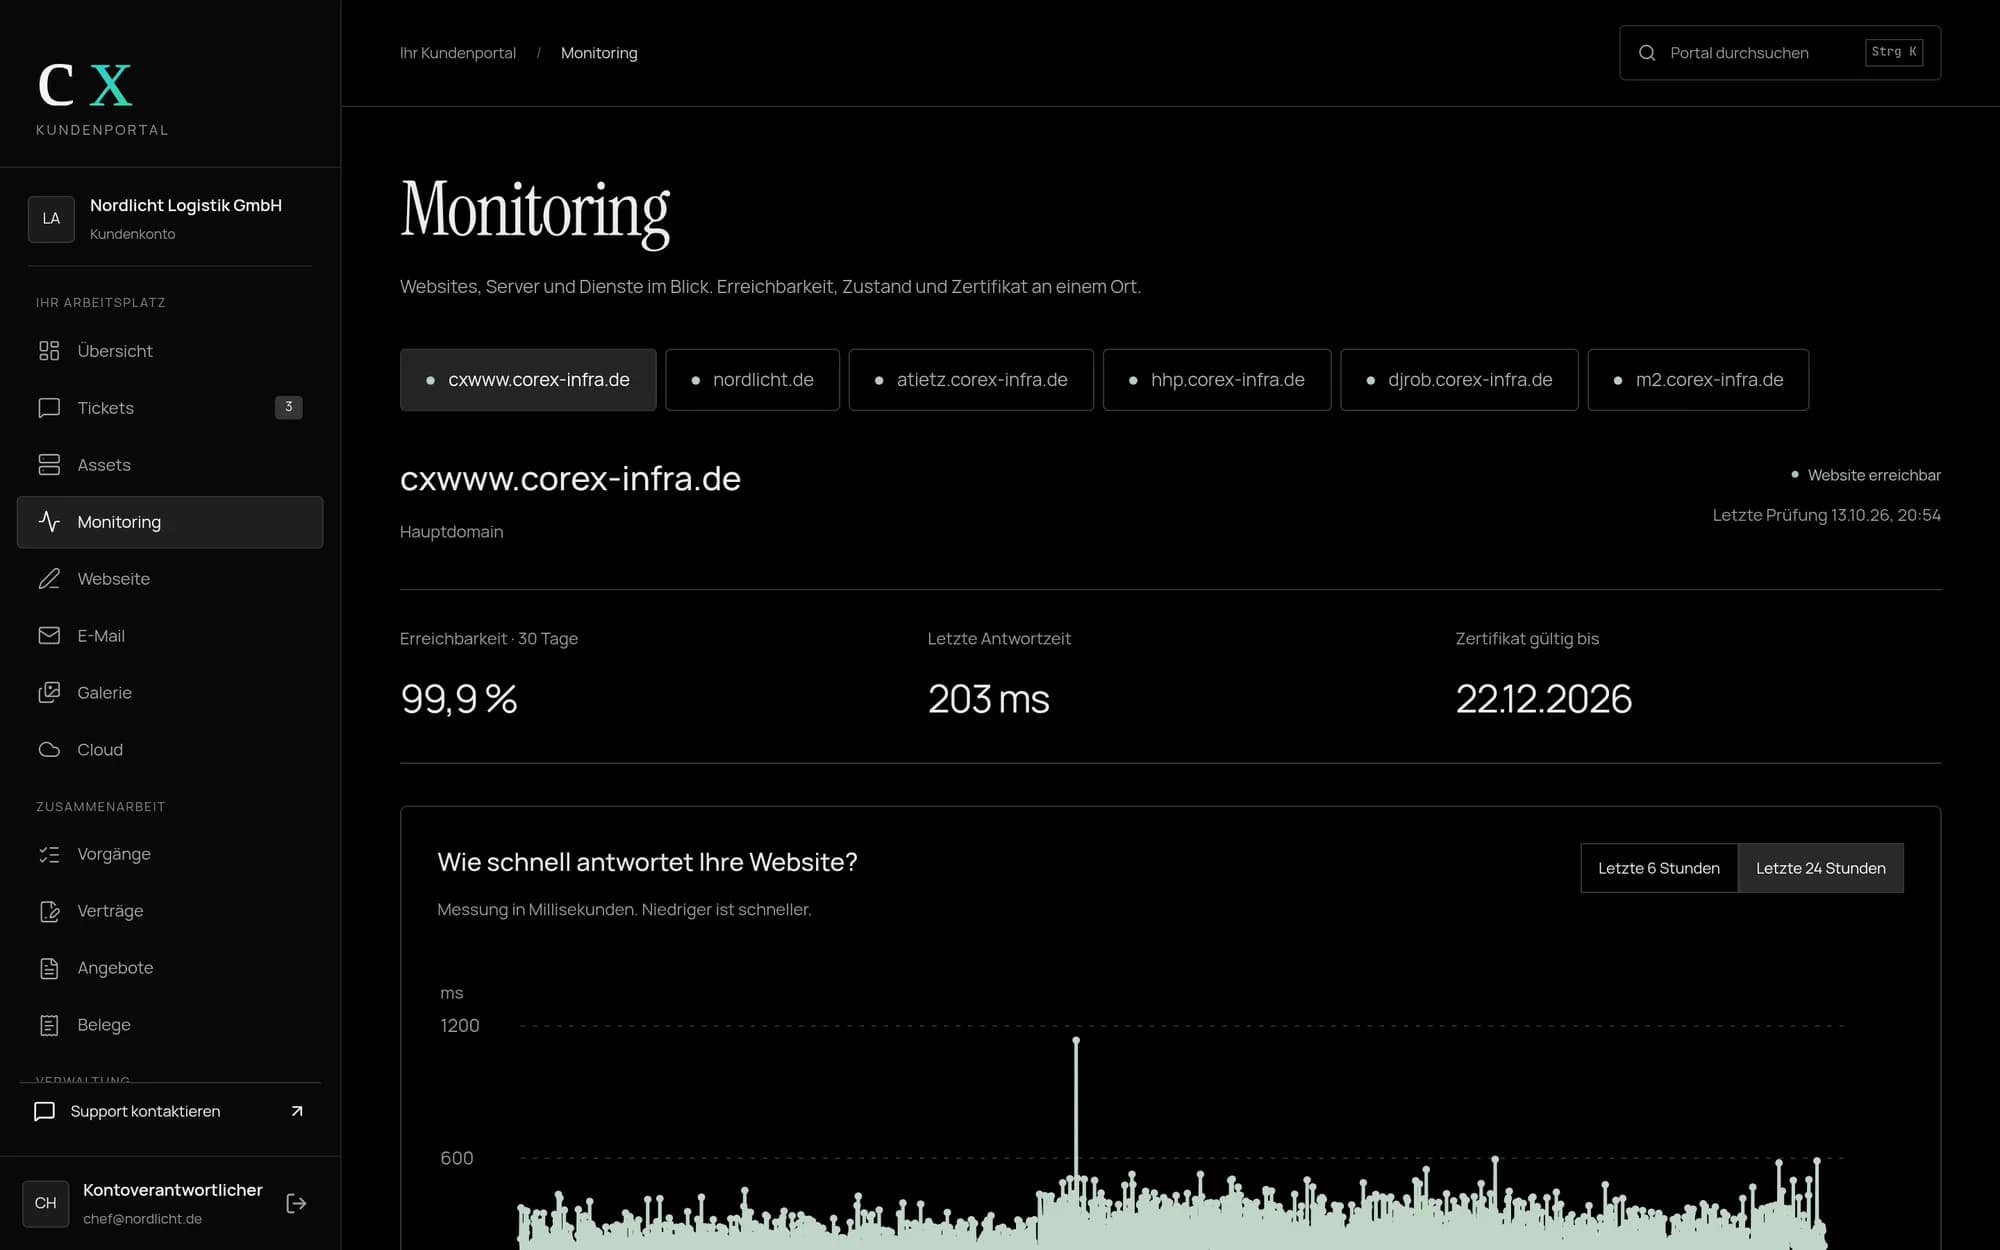Click the 203 ms response time value
Viewport: 2000px width, 1250px height.
point(988,699)
